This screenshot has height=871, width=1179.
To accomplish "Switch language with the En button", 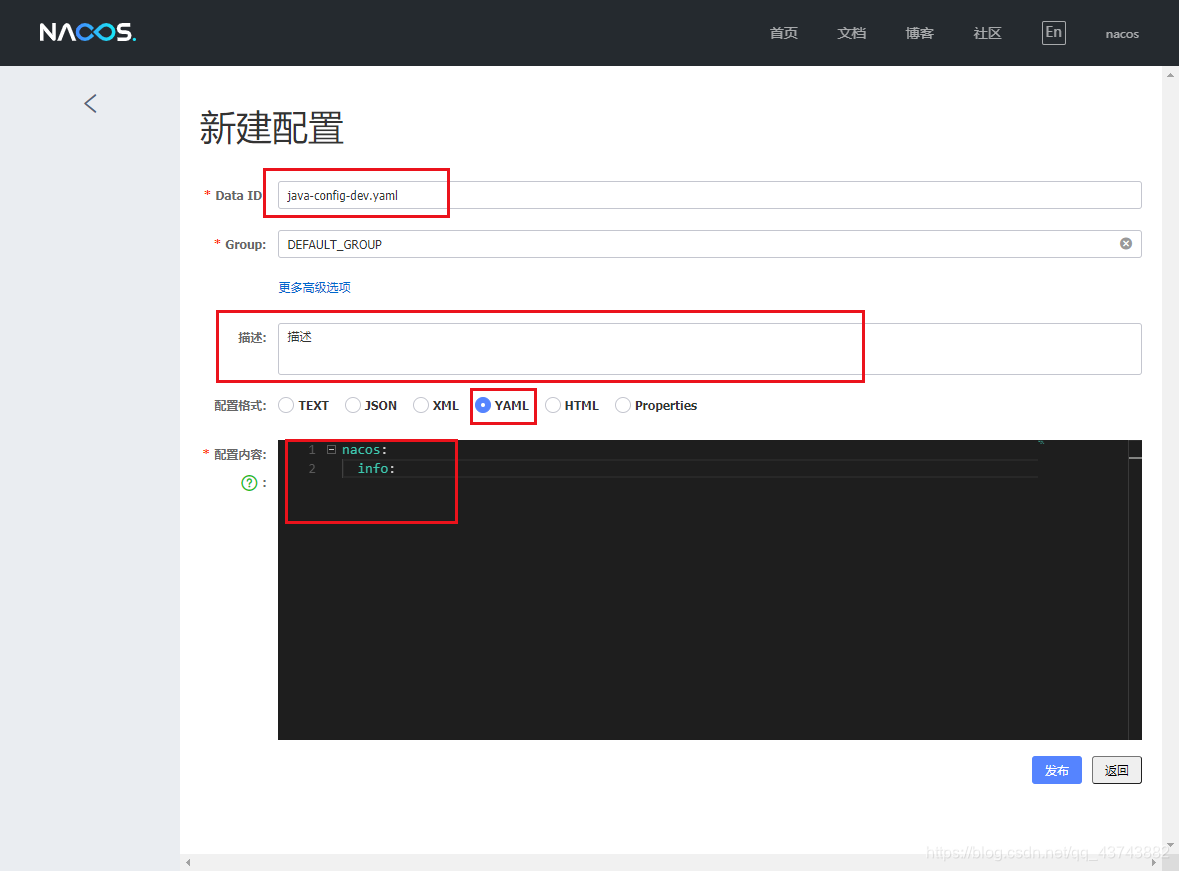I will coord(1053,32).
